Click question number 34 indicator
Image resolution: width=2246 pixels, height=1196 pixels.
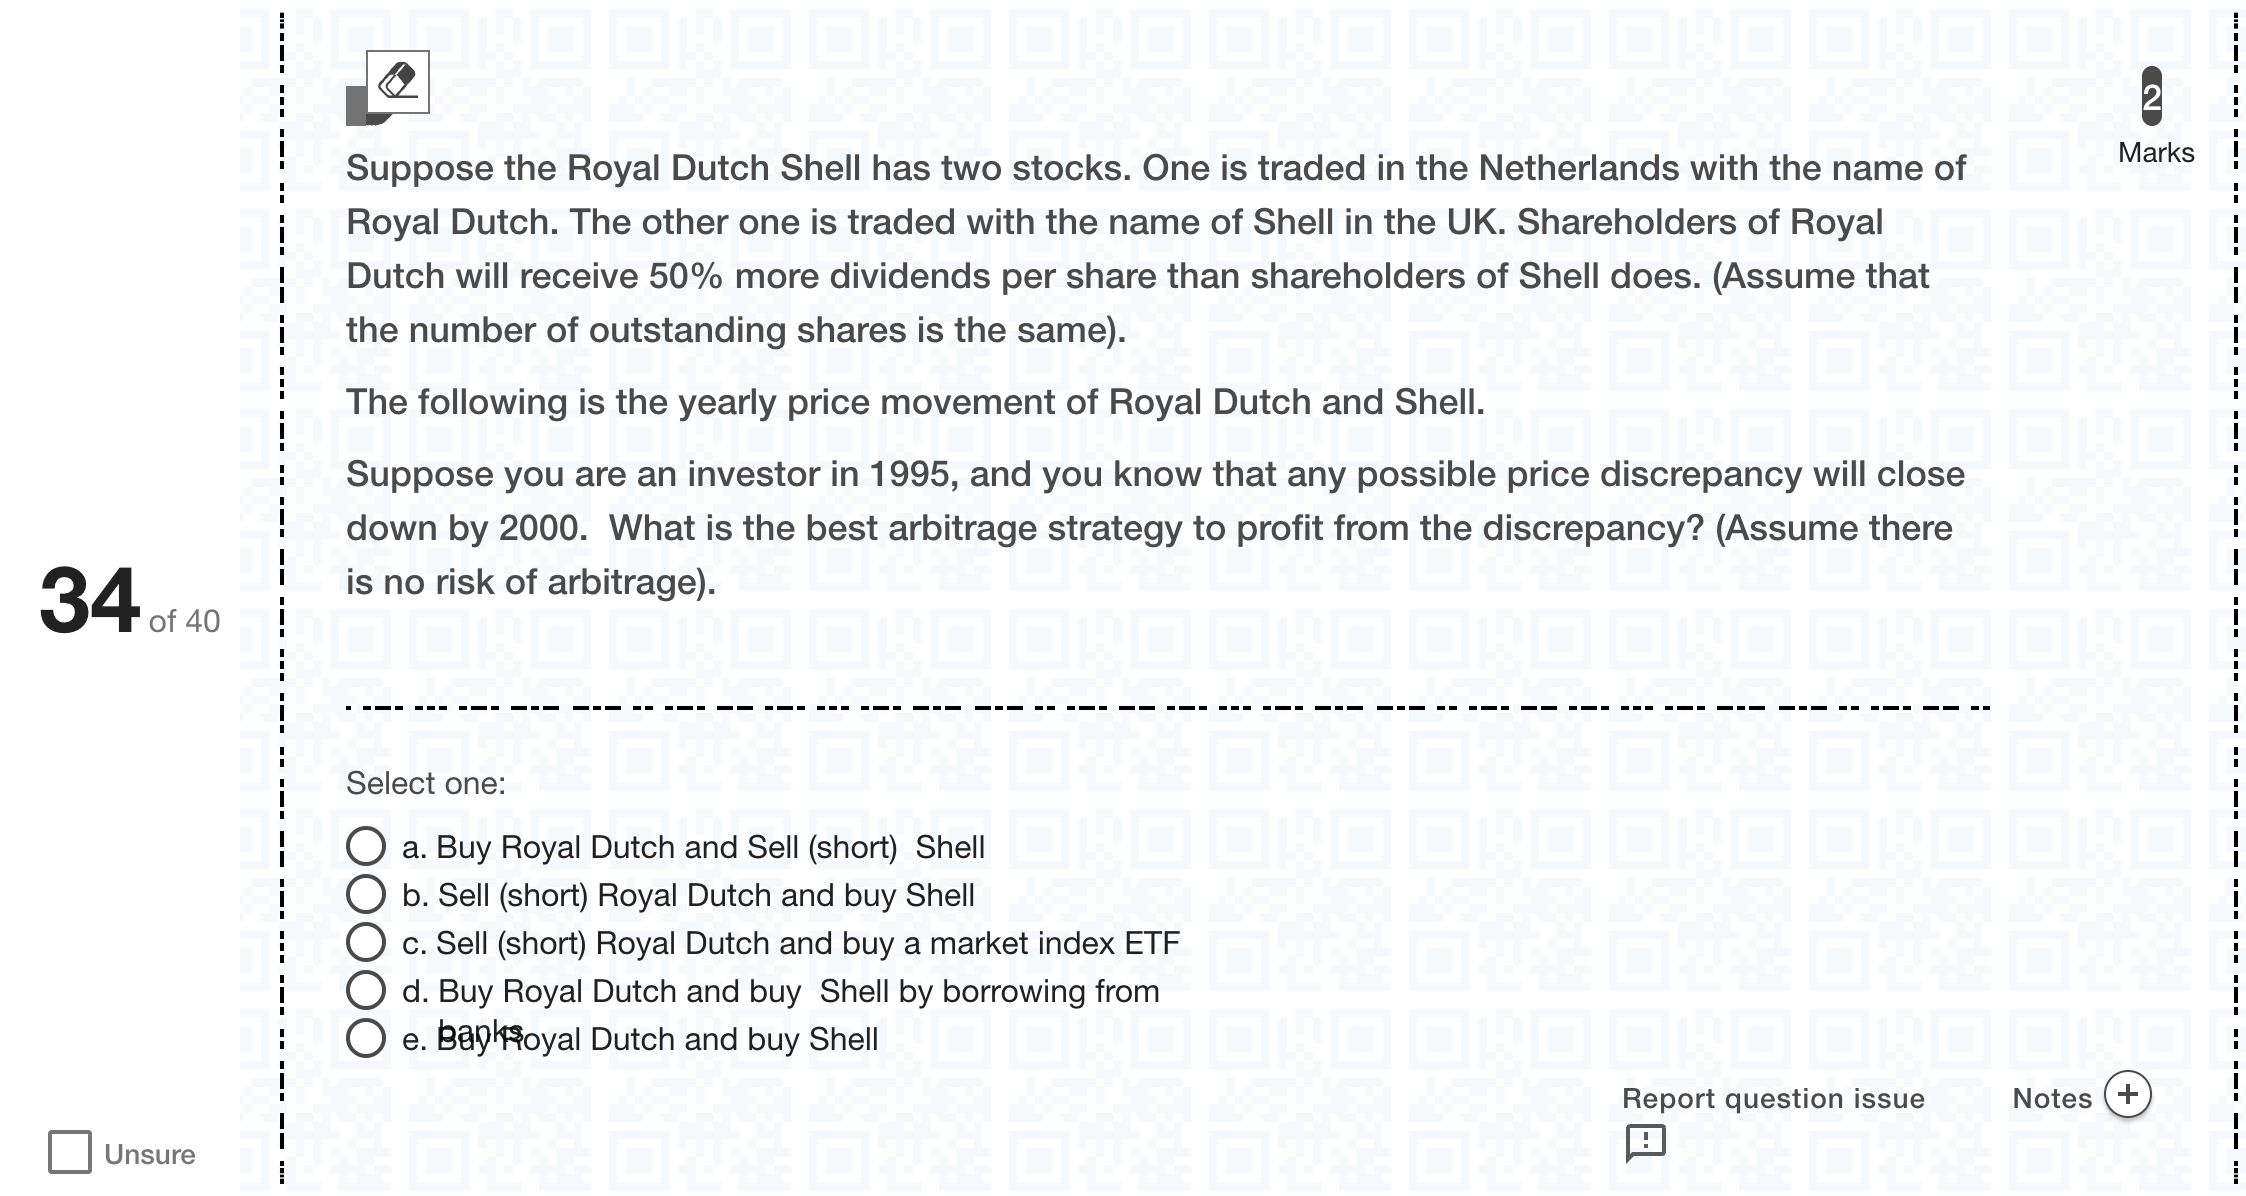pyautogui.click(x=90, y=600)
